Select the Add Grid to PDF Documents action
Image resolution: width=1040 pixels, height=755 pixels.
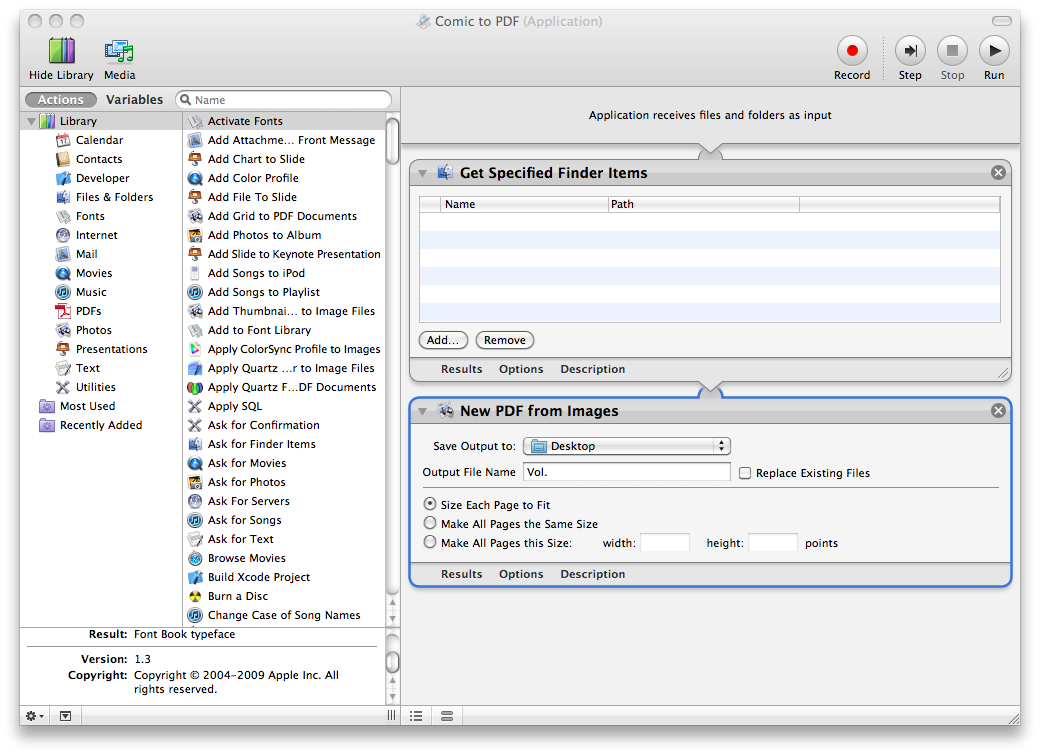click(x=284, y=216)
